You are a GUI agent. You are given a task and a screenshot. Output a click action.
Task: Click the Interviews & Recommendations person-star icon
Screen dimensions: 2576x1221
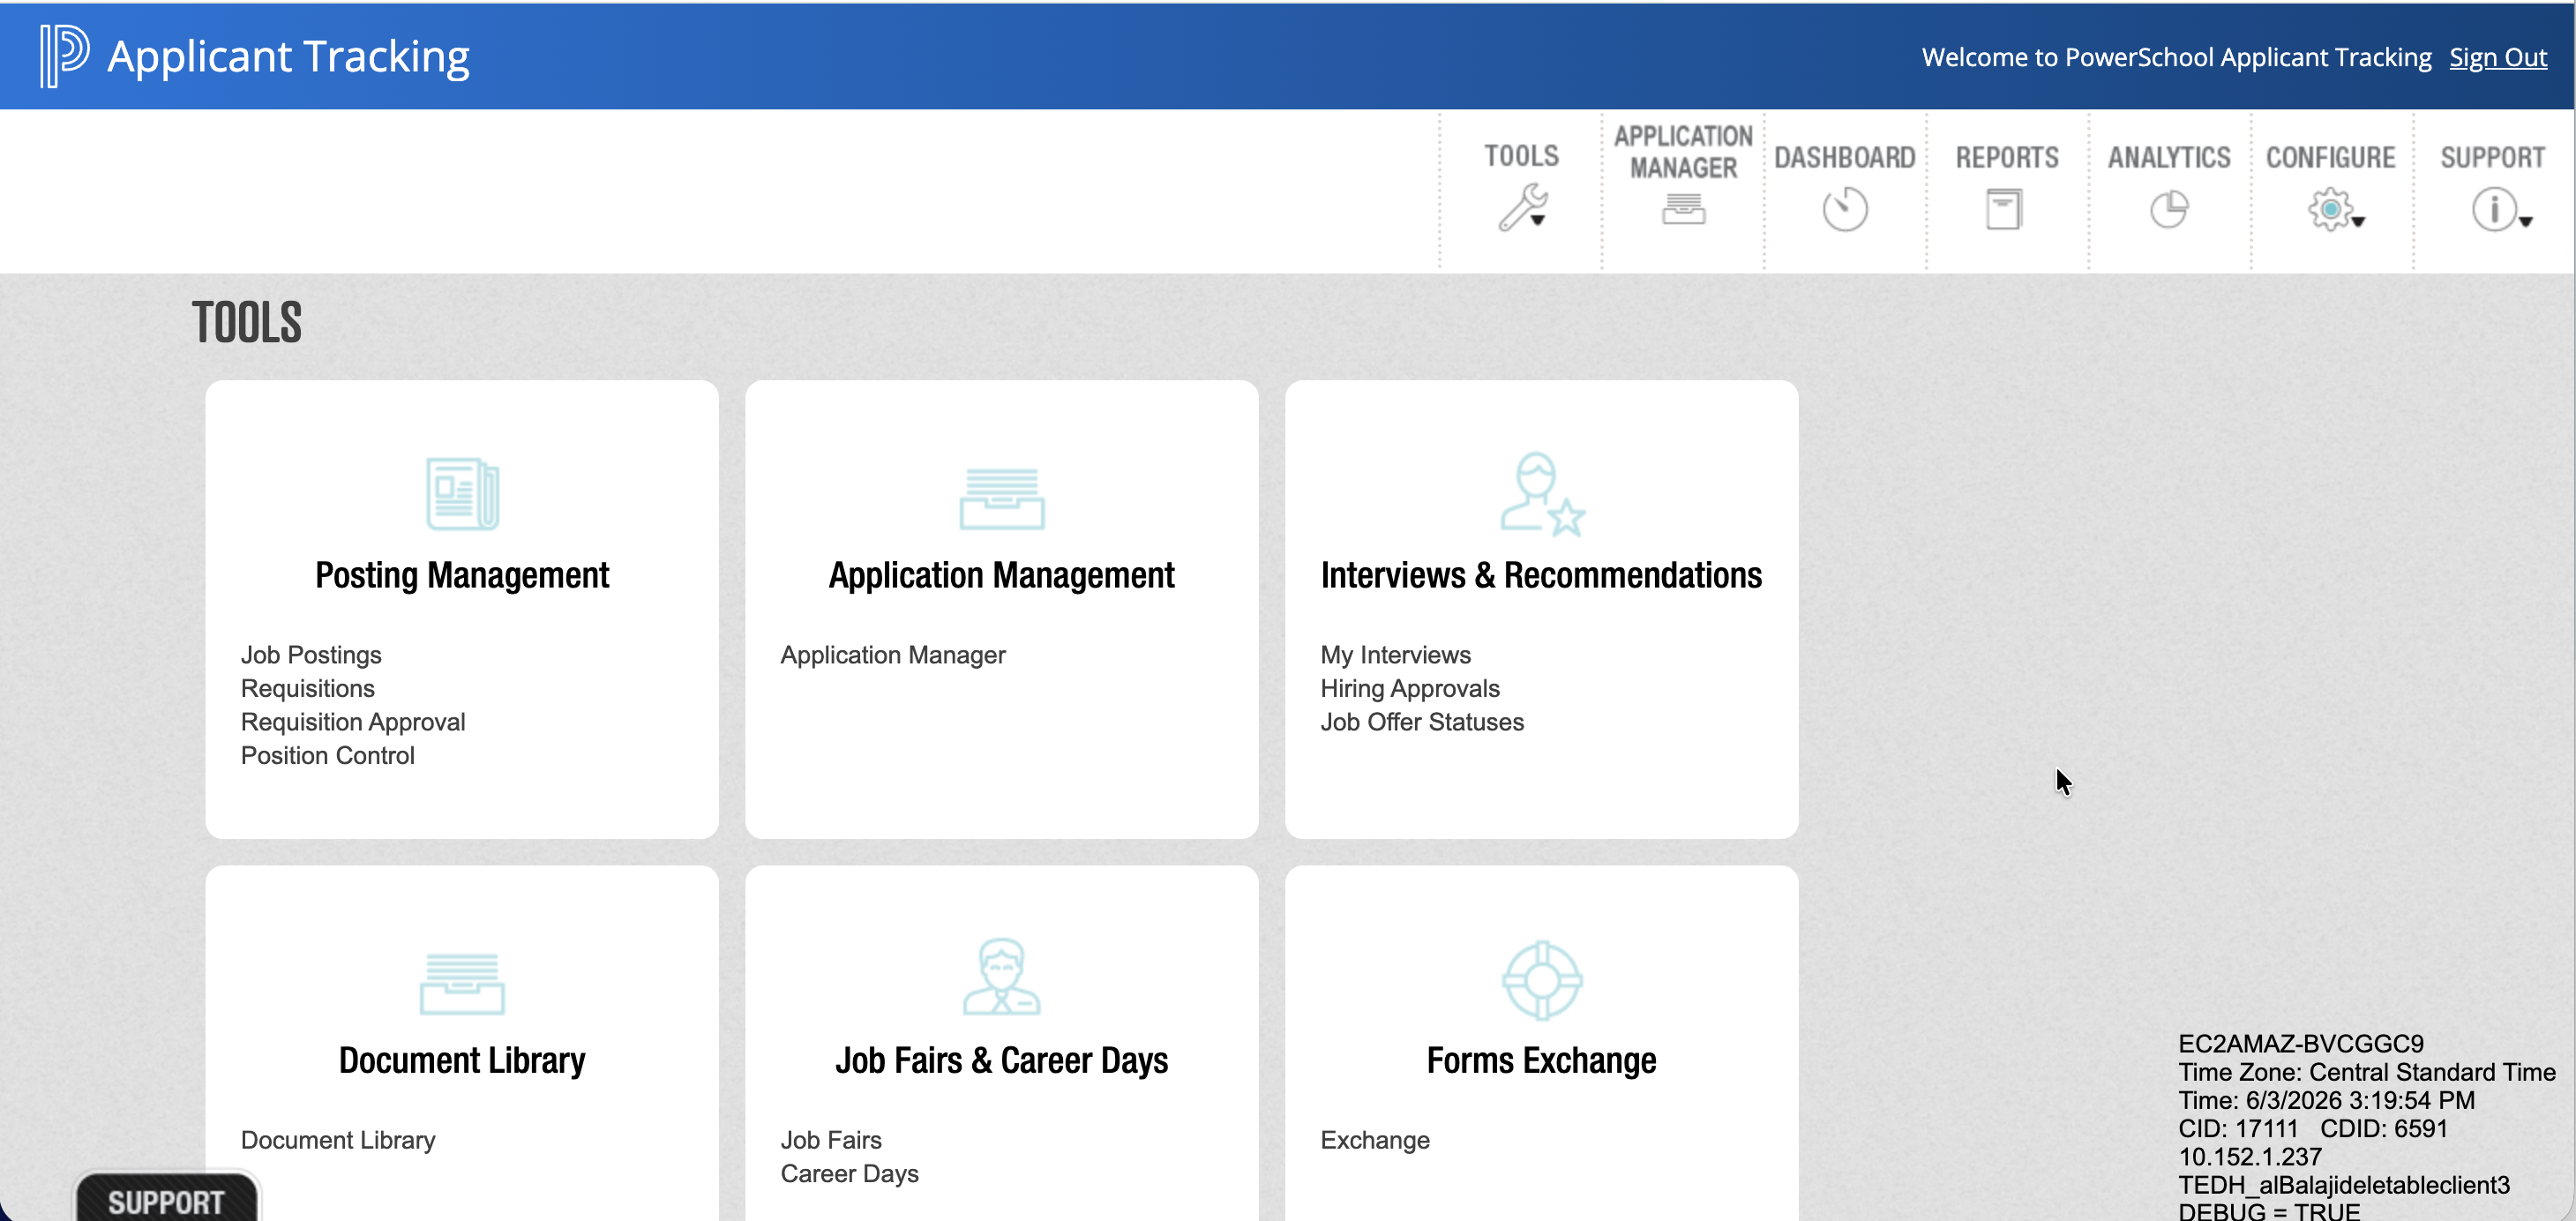[1541, 494]
